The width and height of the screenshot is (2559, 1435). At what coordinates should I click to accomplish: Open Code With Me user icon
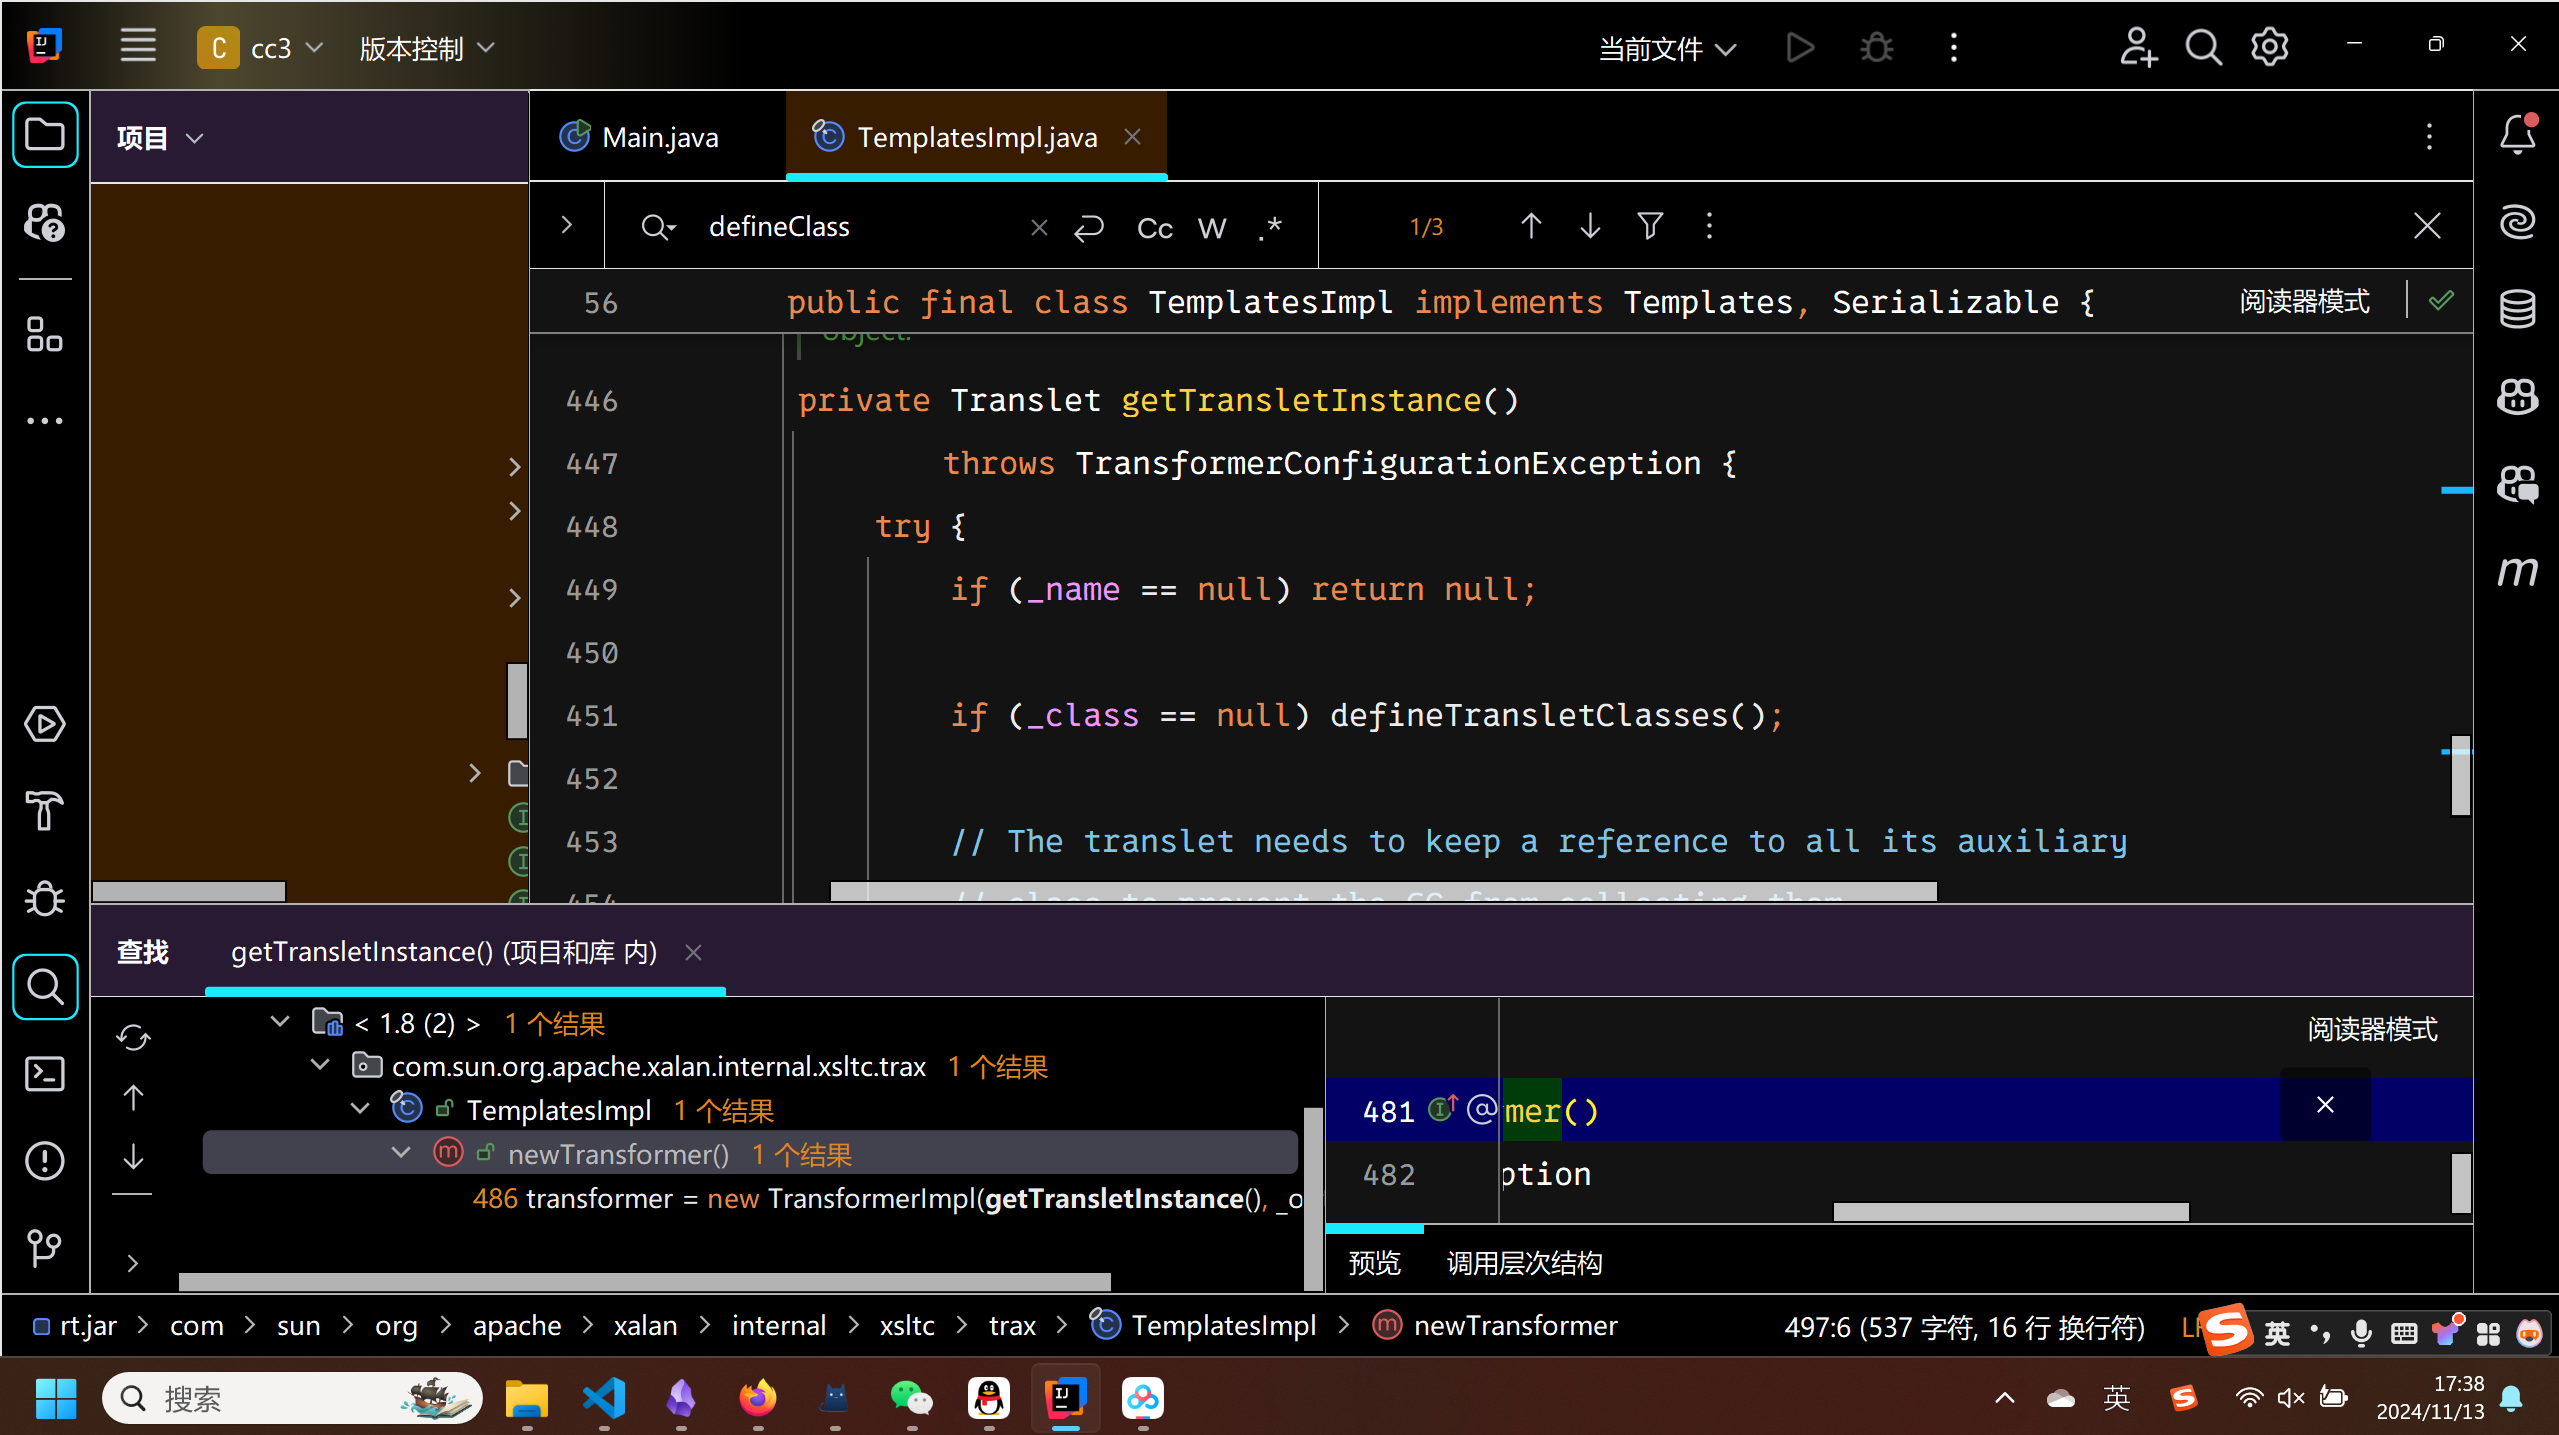point(2137,47)
